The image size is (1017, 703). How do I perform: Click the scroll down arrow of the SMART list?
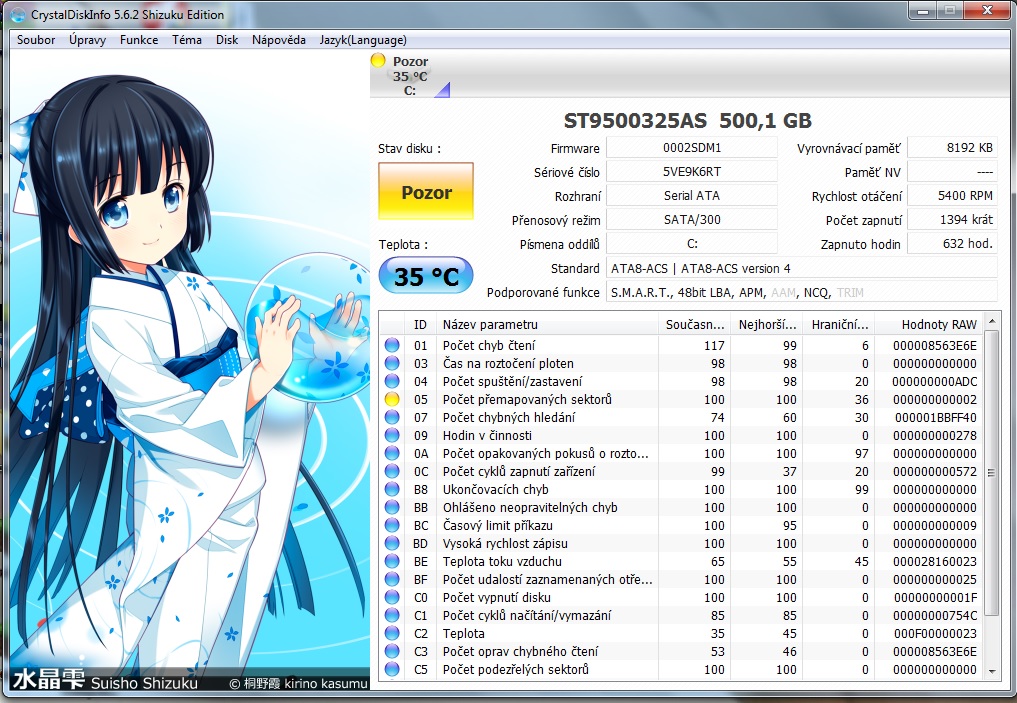(x=991, y=671)
